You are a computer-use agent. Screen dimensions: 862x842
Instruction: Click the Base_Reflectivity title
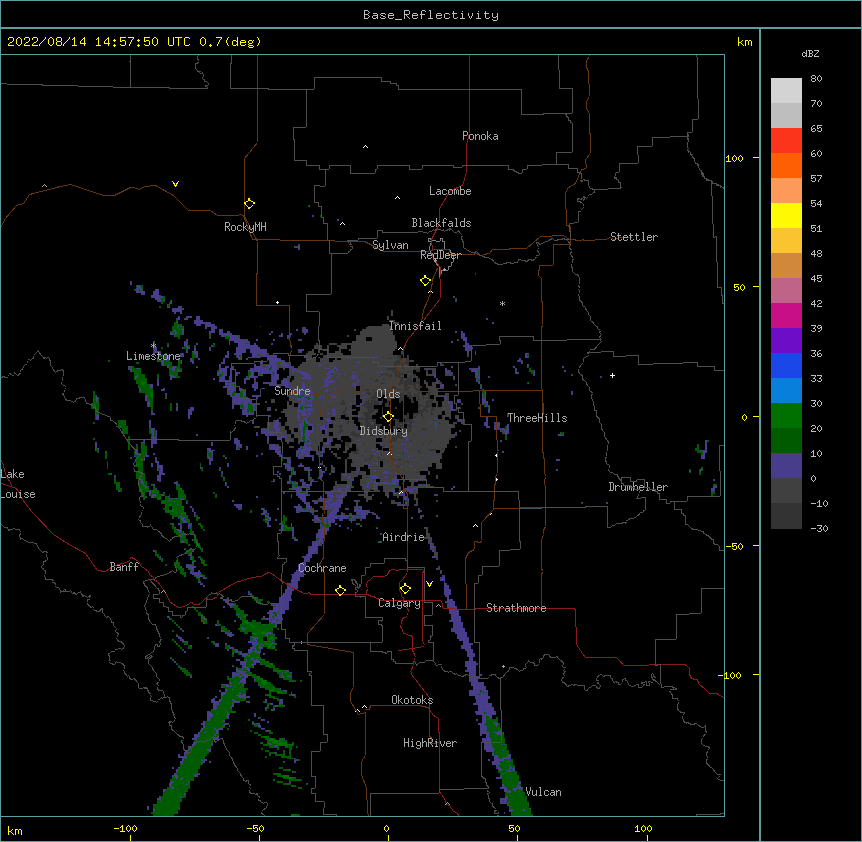pos(431,15)
